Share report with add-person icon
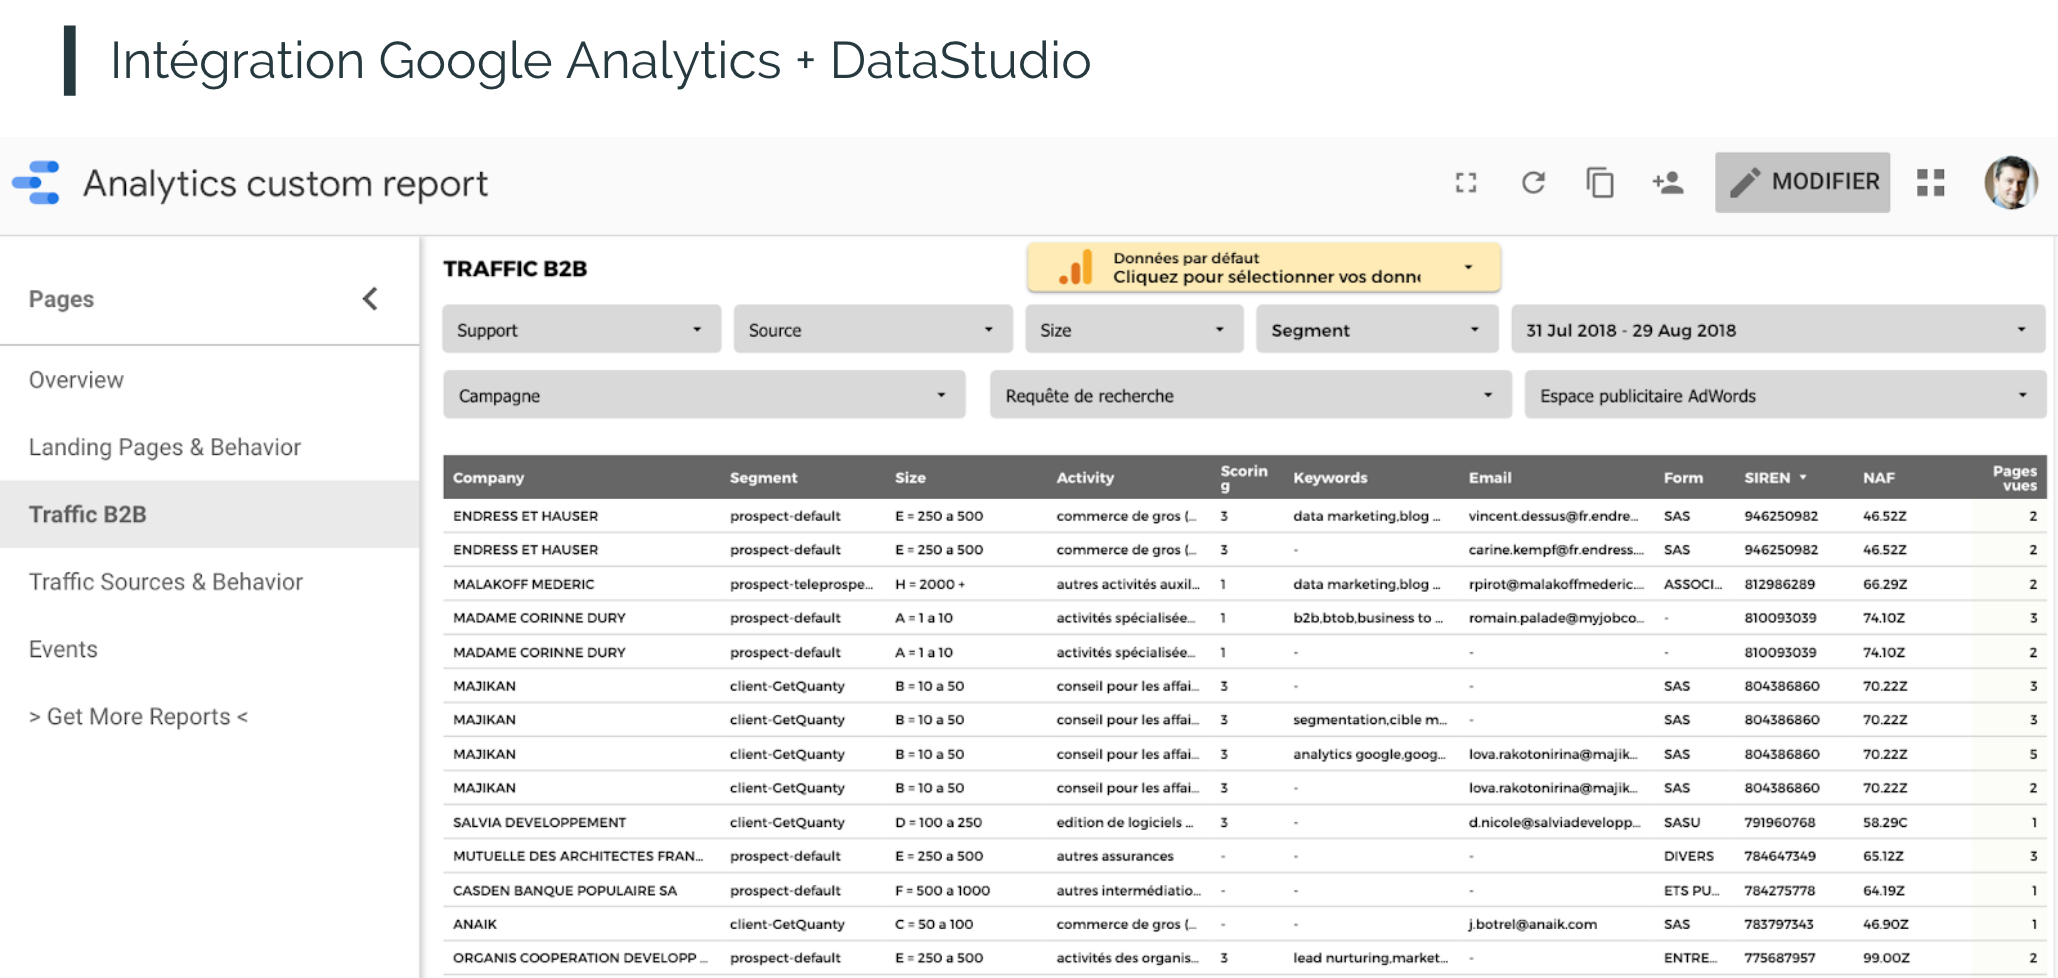 [1668, 182]
